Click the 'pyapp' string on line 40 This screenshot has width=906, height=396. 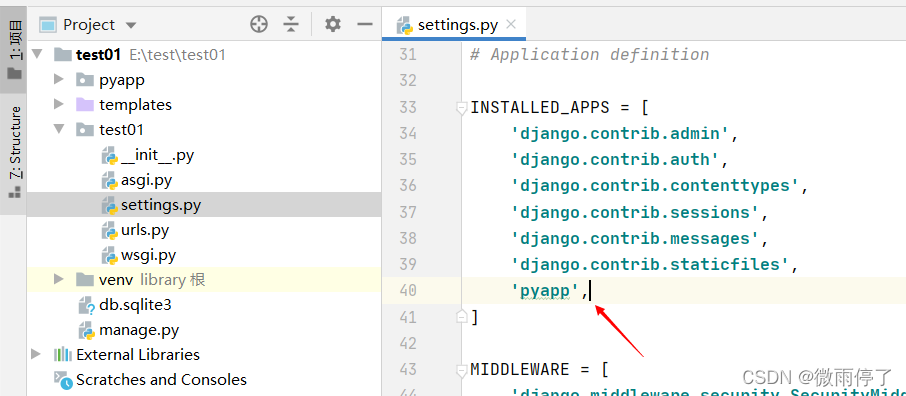click(x=546, y=291)
